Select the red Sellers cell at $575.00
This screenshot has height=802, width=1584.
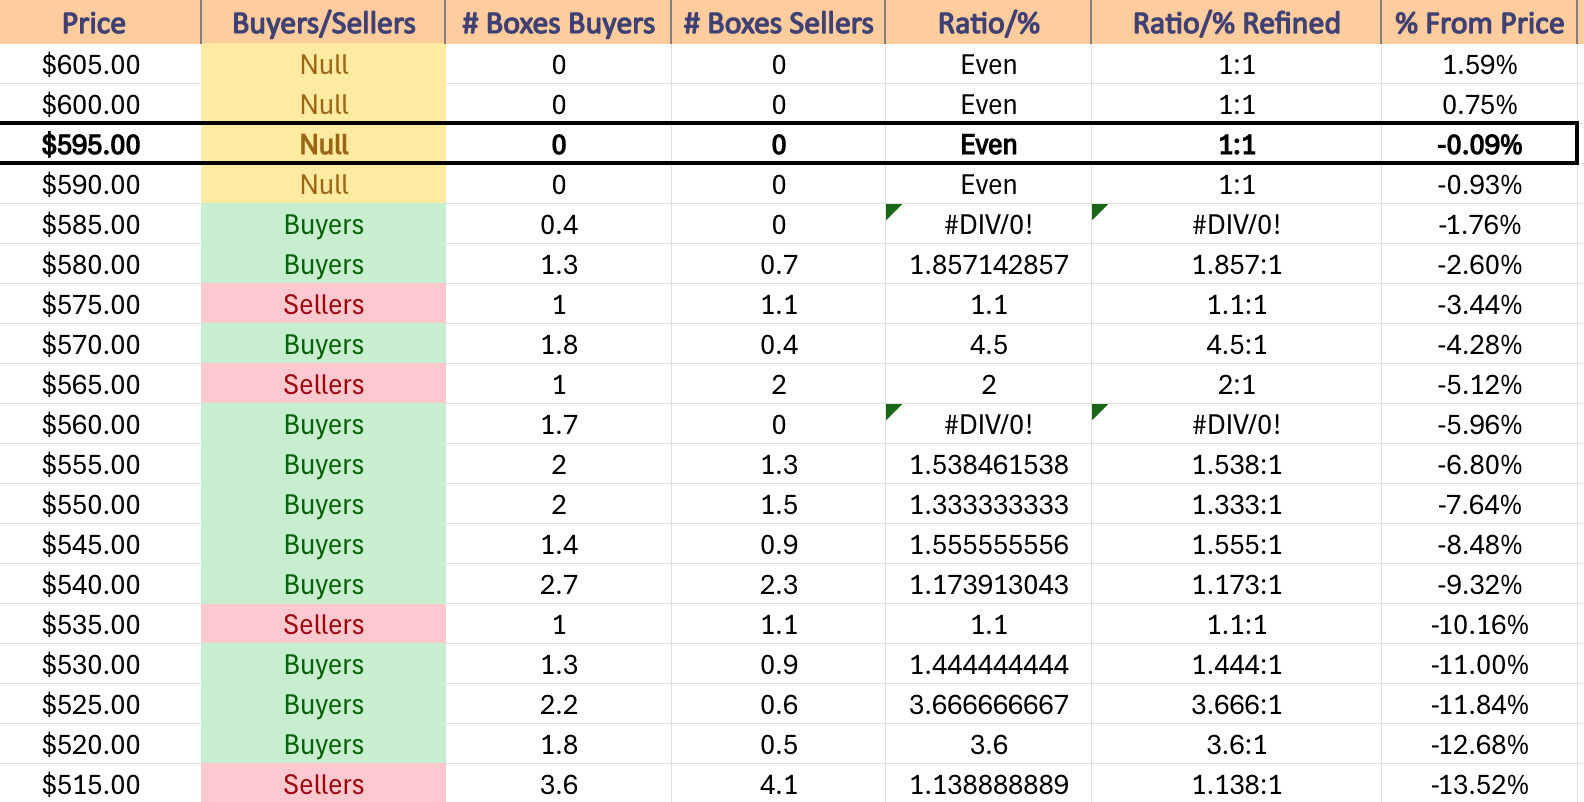pos(323,305)
